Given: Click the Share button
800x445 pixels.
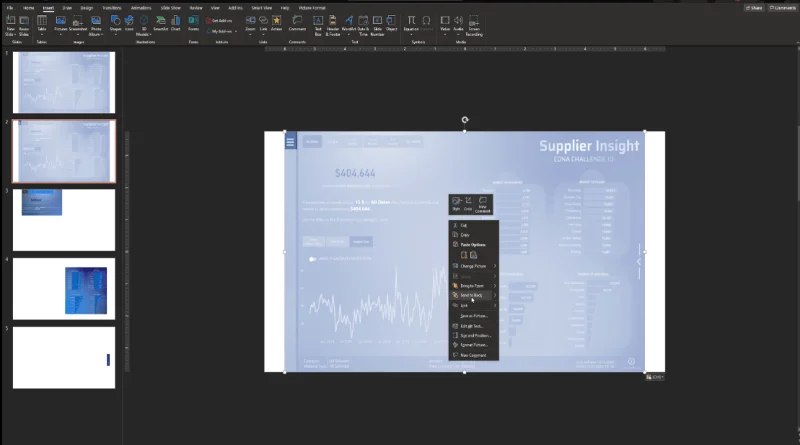Looking at the screenshot, I should 754,8.
